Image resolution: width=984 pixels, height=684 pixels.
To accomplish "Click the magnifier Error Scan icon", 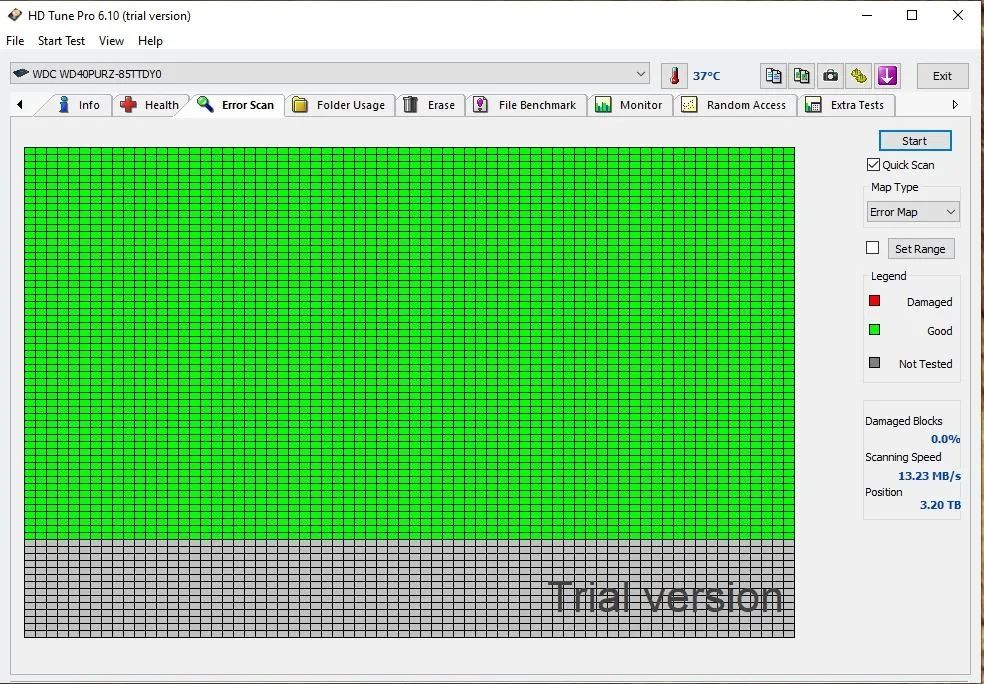I will (205, 104).
